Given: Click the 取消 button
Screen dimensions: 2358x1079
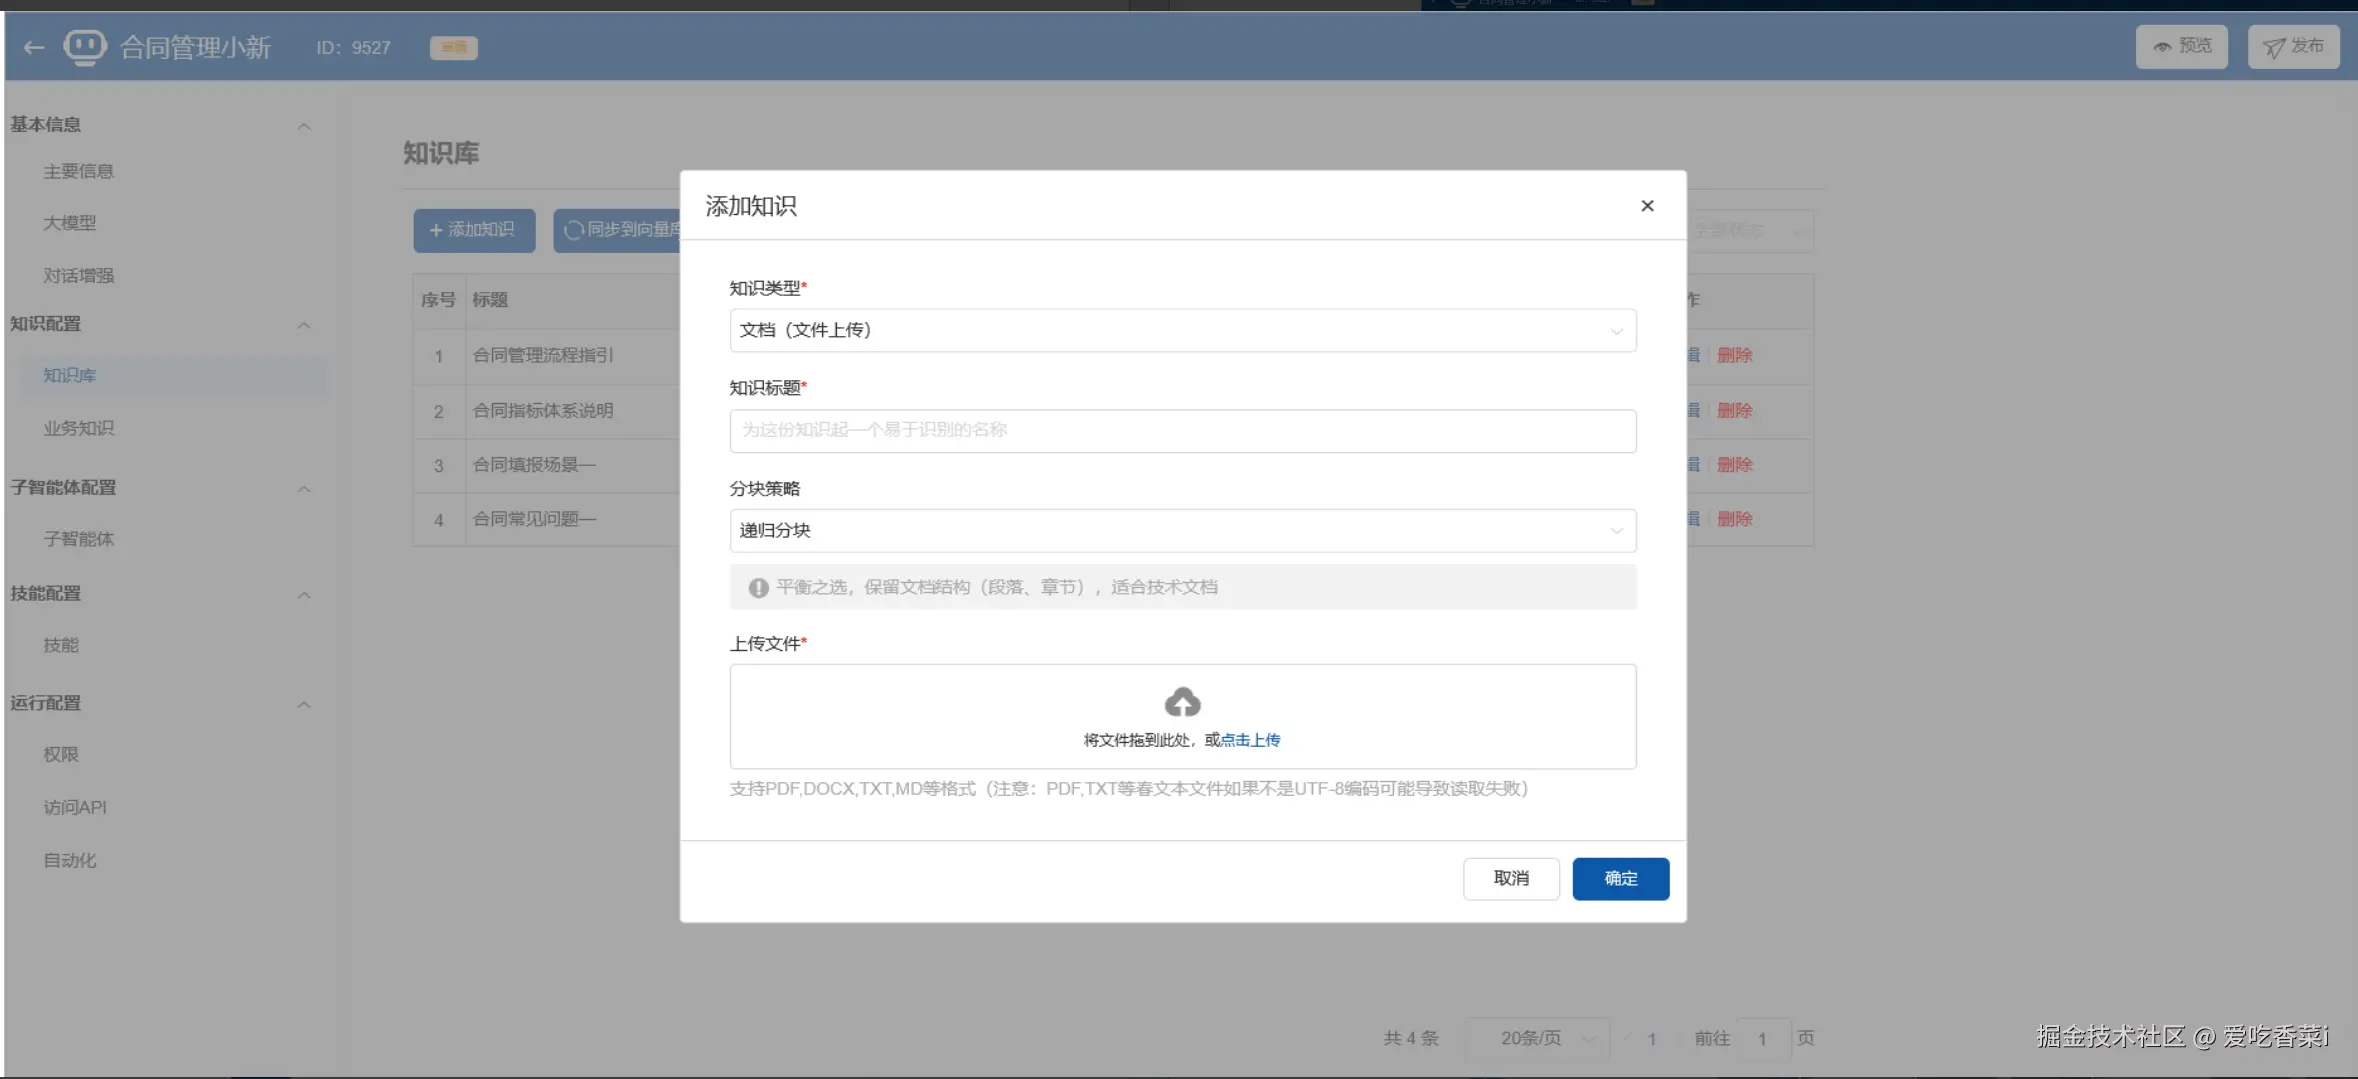Looking at the screenshot, I should coord(1511,879).
